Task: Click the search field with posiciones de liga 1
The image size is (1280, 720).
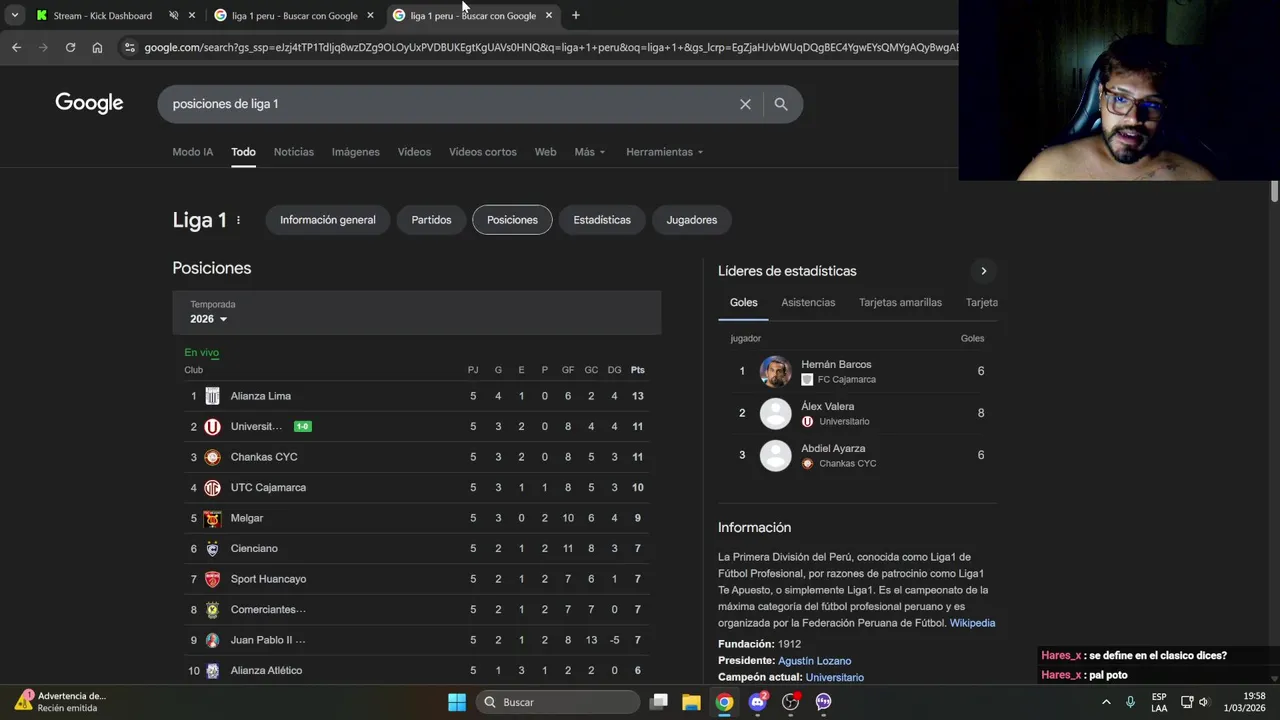Action: click(x=450, y=104)
